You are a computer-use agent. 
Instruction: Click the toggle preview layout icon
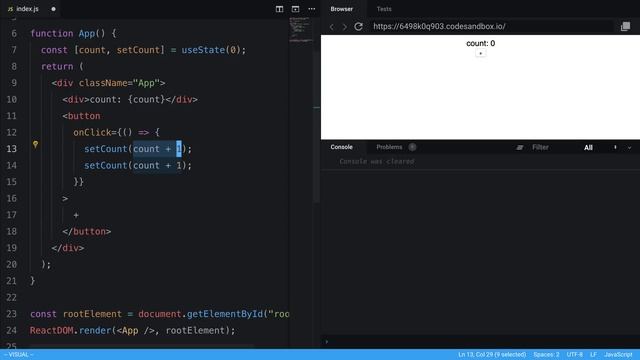coord(296,9)
